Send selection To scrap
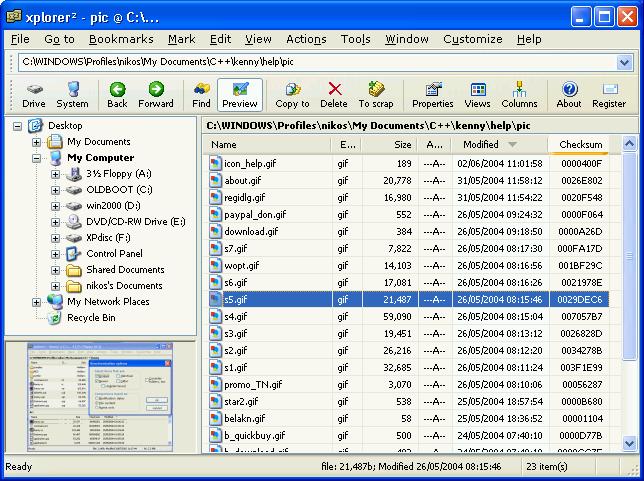 coord(377,94)
